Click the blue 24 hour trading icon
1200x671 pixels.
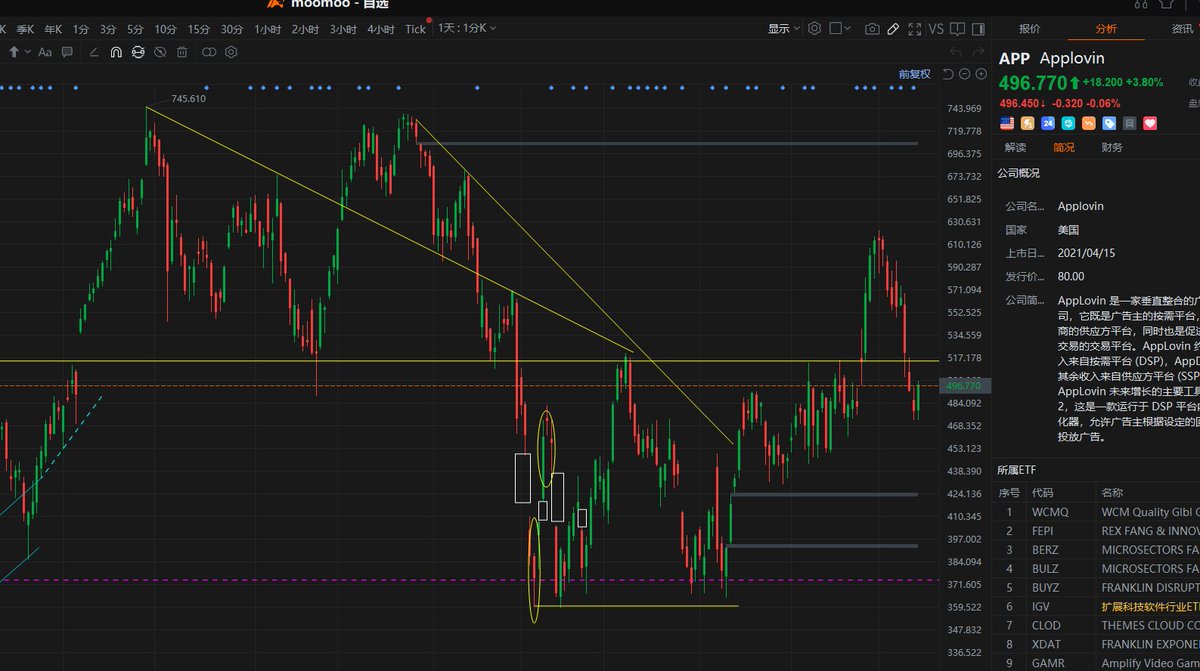point(1048,123)
